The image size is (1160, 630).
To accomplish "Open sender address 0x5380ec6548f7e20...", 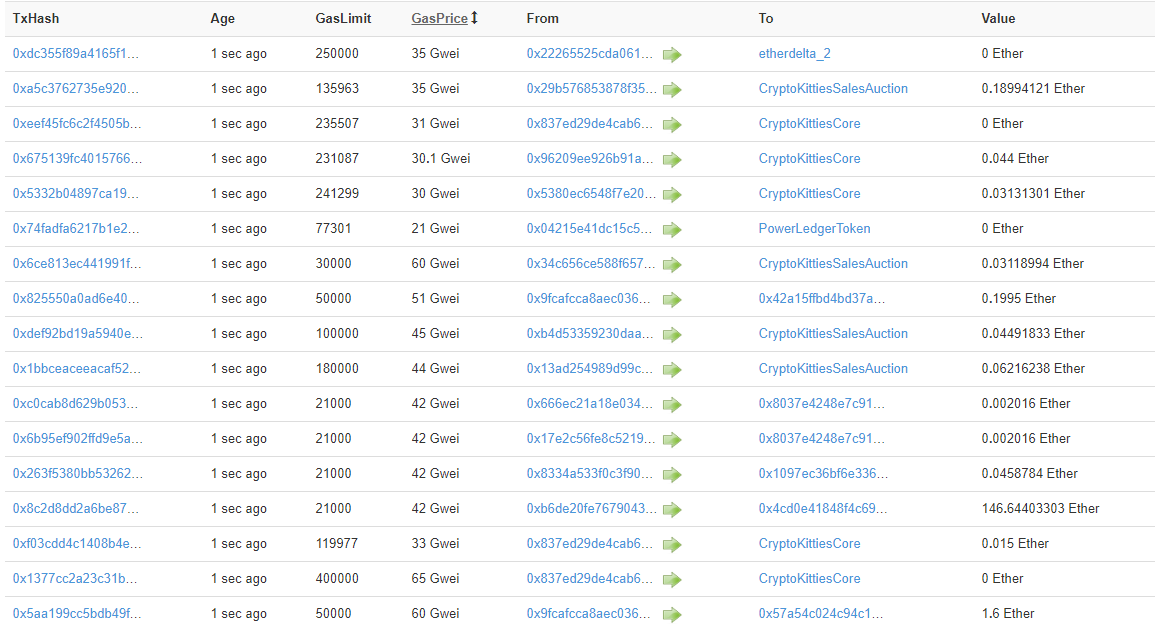I will (x=591, y=193).
